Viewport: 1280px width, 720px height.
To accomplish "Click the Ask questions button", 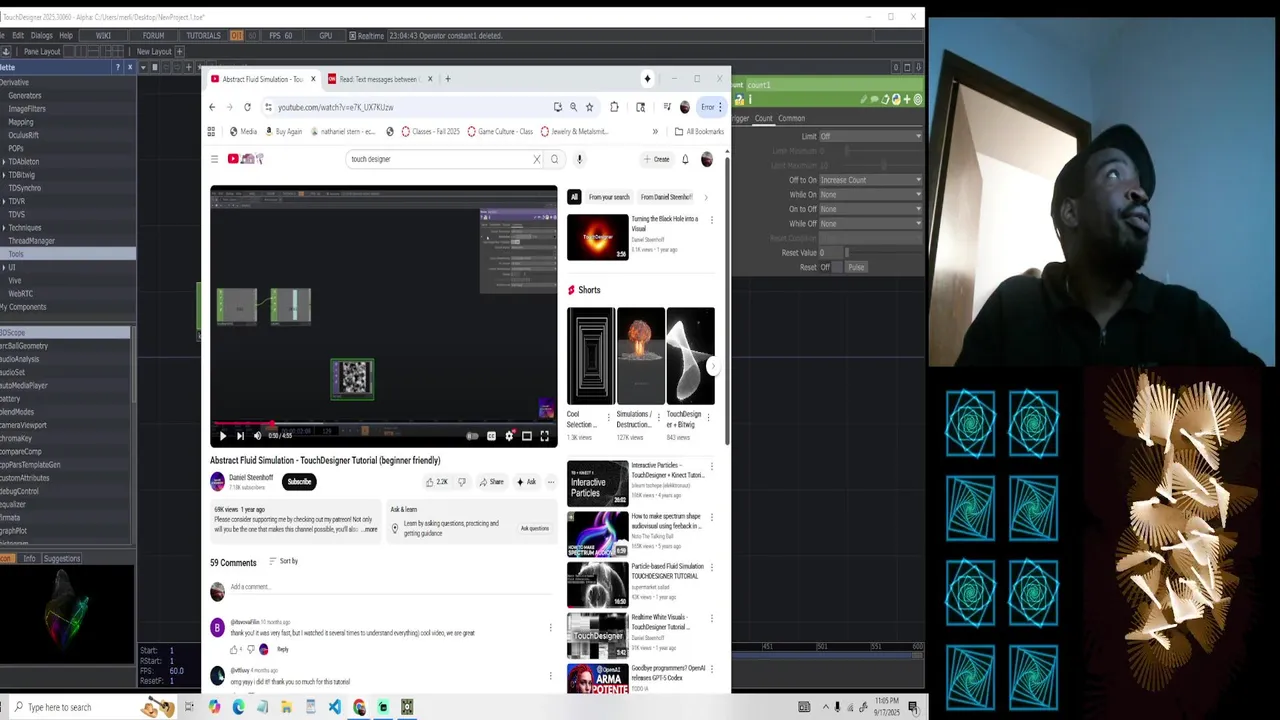I will (x=534, y=528).
